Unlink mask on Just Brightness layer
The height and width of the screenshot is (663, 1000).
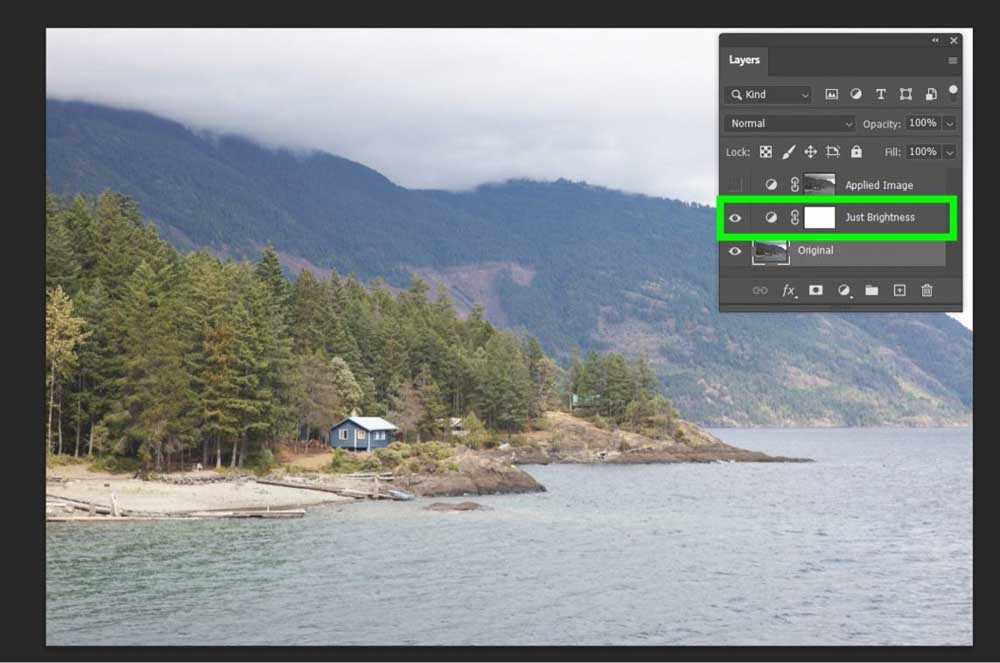[x=795, y=217]
